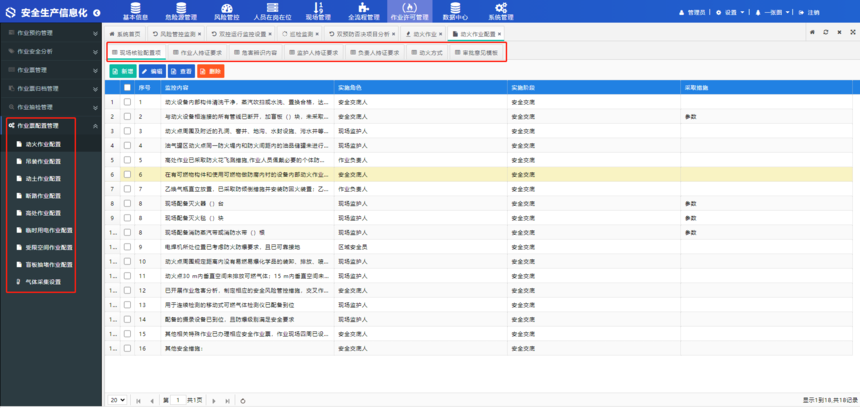This screenshot has width=860, height=408.
Task: Check the checkbox for row 1
Action: 127,101
